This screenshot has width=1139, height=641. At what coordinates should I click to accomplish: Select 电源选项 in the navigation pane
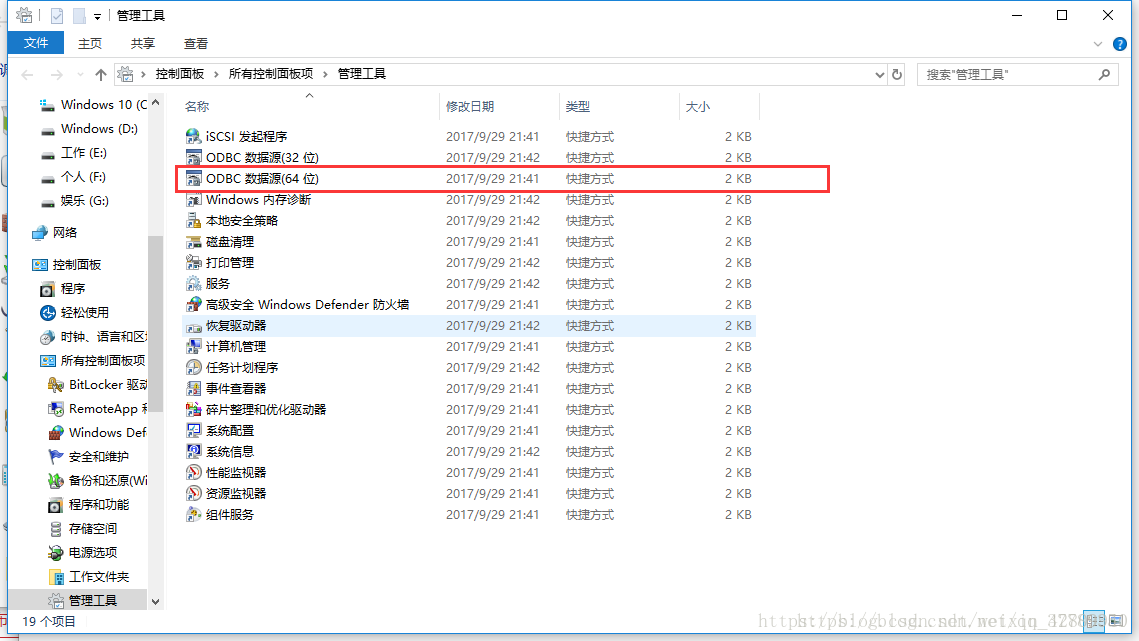point(83,552)
